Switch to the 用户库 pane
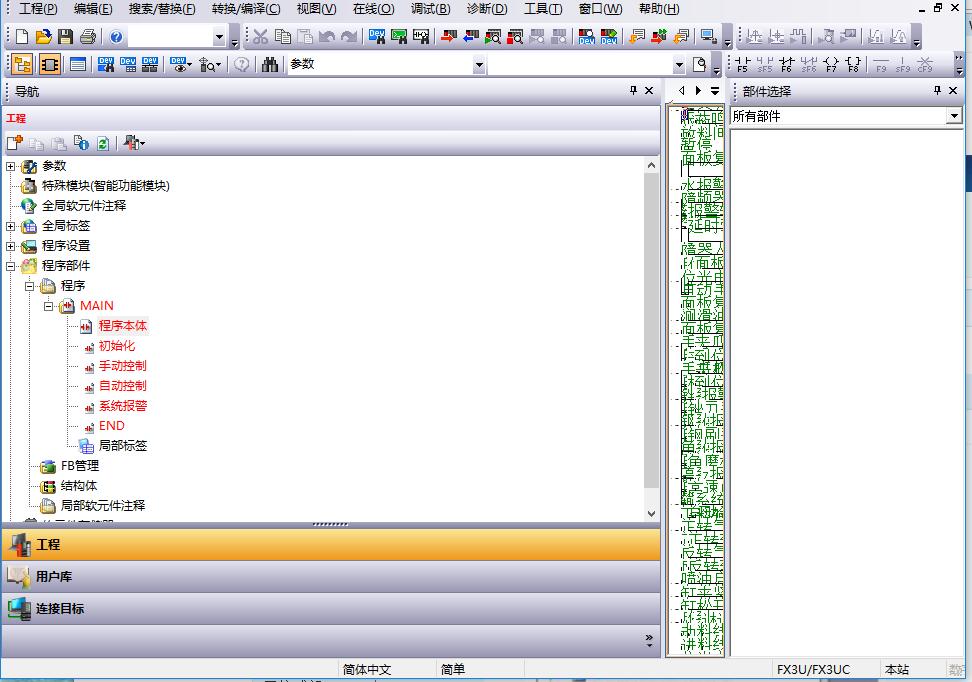This screenshot has height=682, width=972. click(x=54, y=577)
